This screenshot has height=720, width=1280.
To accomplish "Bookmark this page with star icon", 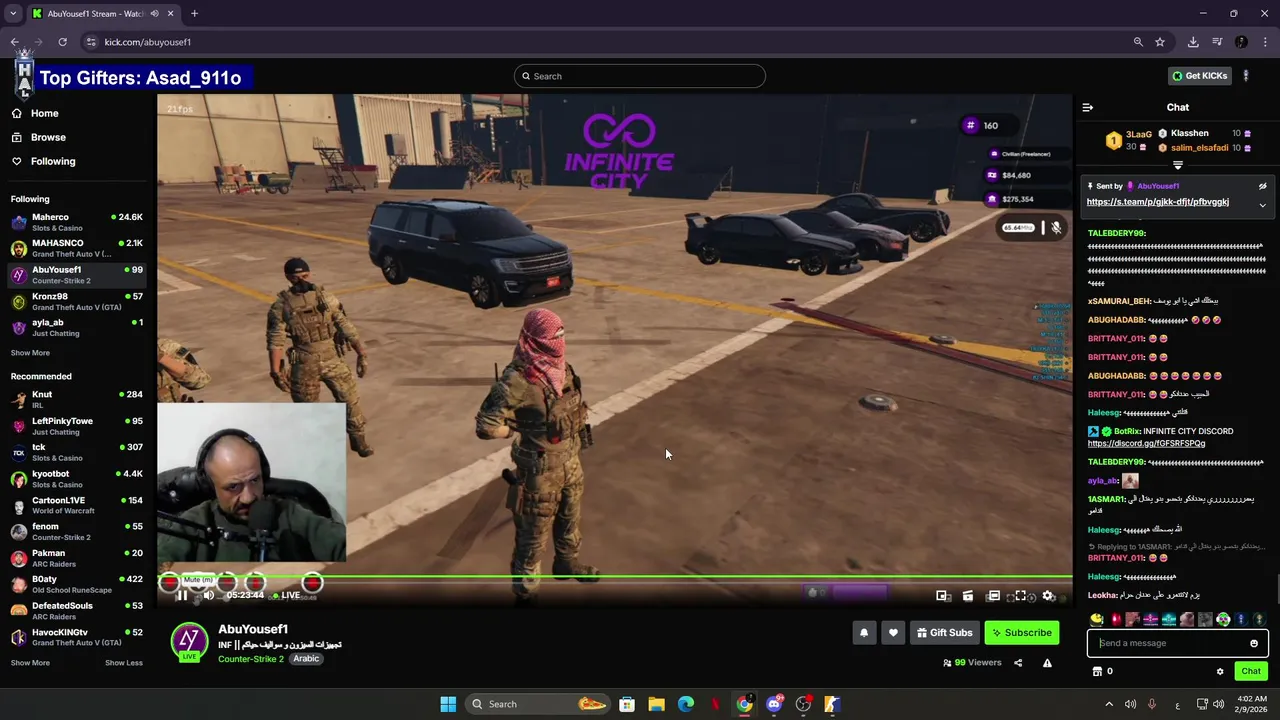I will click(1160, 42).
